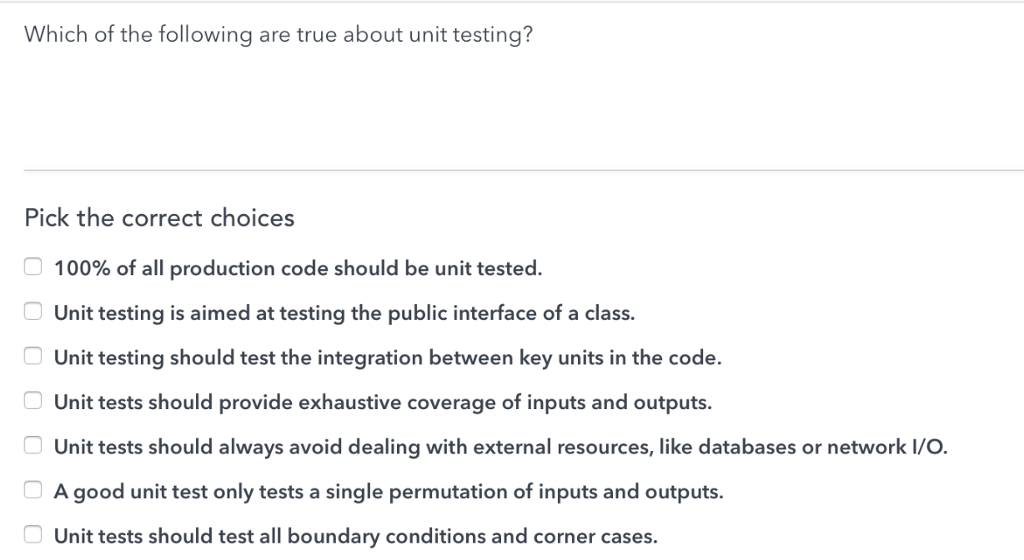The height and width of the screenshot is (560, 1024).
Task: Click the word 'choices' in the heading
Action: (x=252, y=218)
